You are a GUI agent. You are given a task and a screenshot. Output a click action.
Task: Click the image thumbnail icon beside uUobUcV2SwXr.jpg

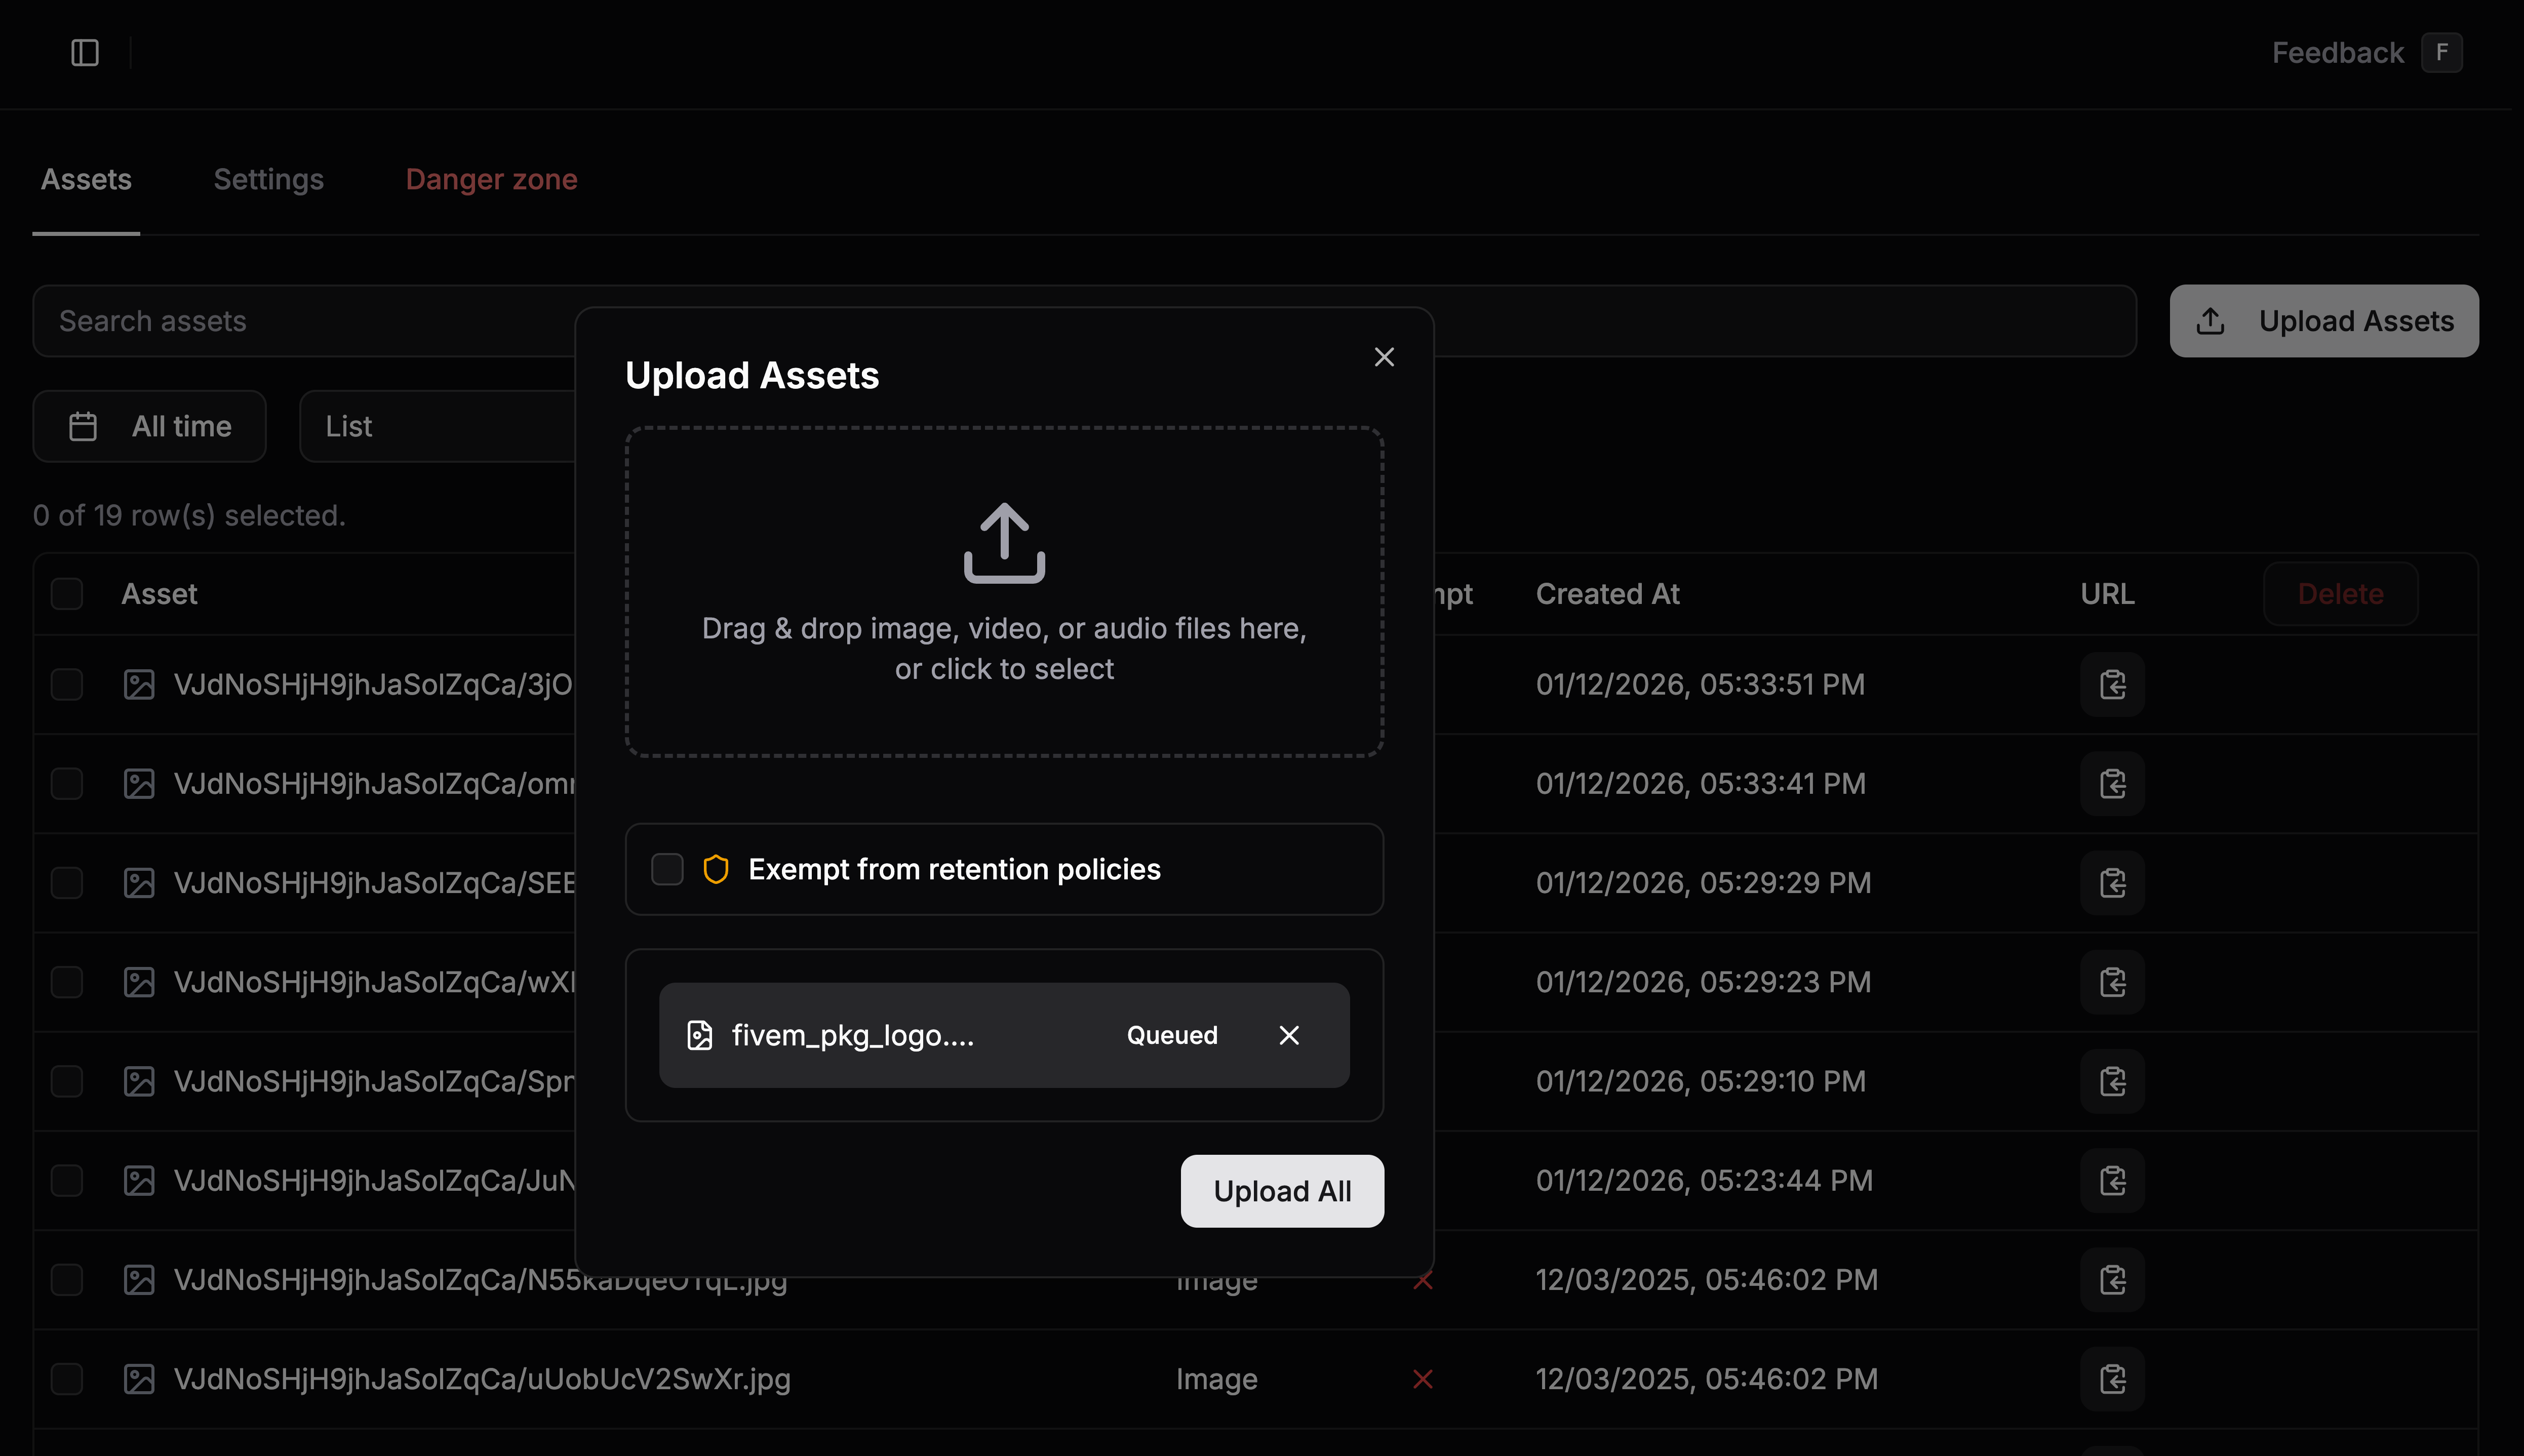[139, 1379]
